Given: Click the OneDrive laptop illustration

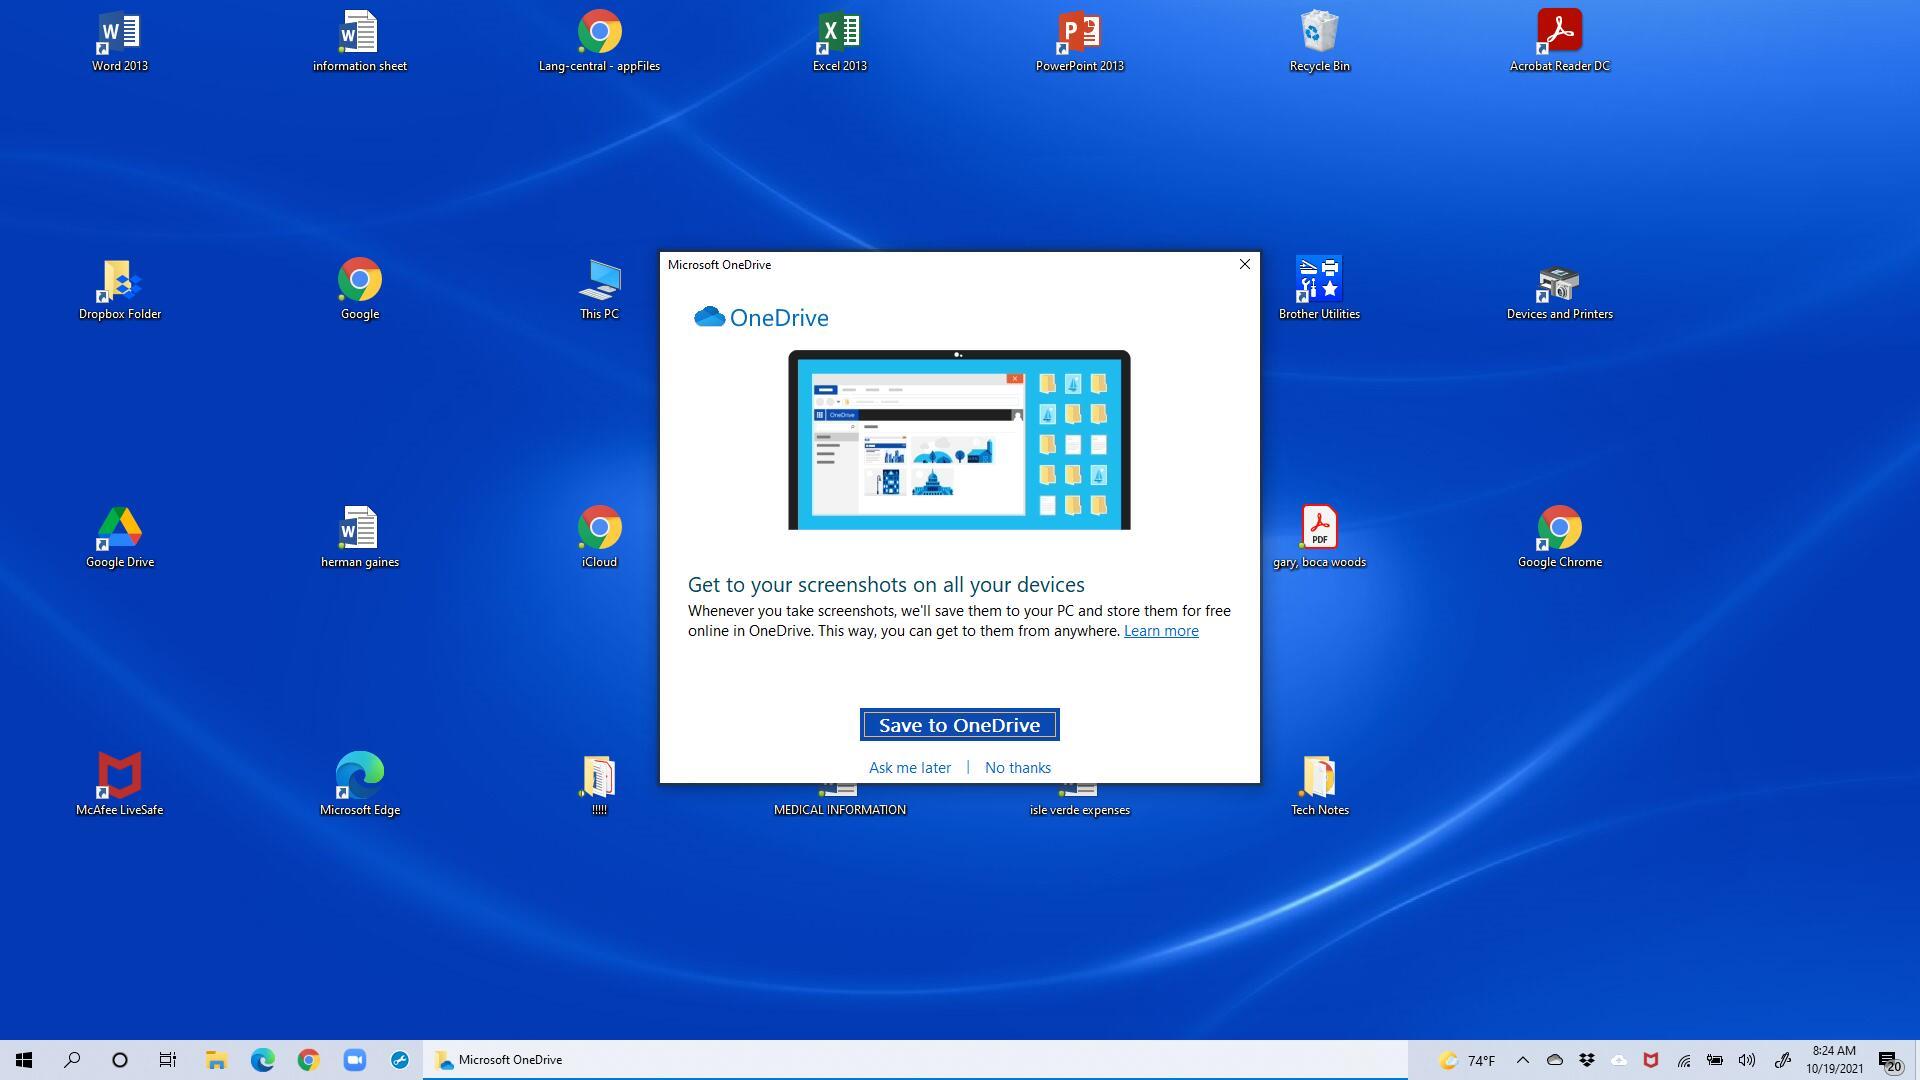Looking at the screenshot, I should click(959, 440).
